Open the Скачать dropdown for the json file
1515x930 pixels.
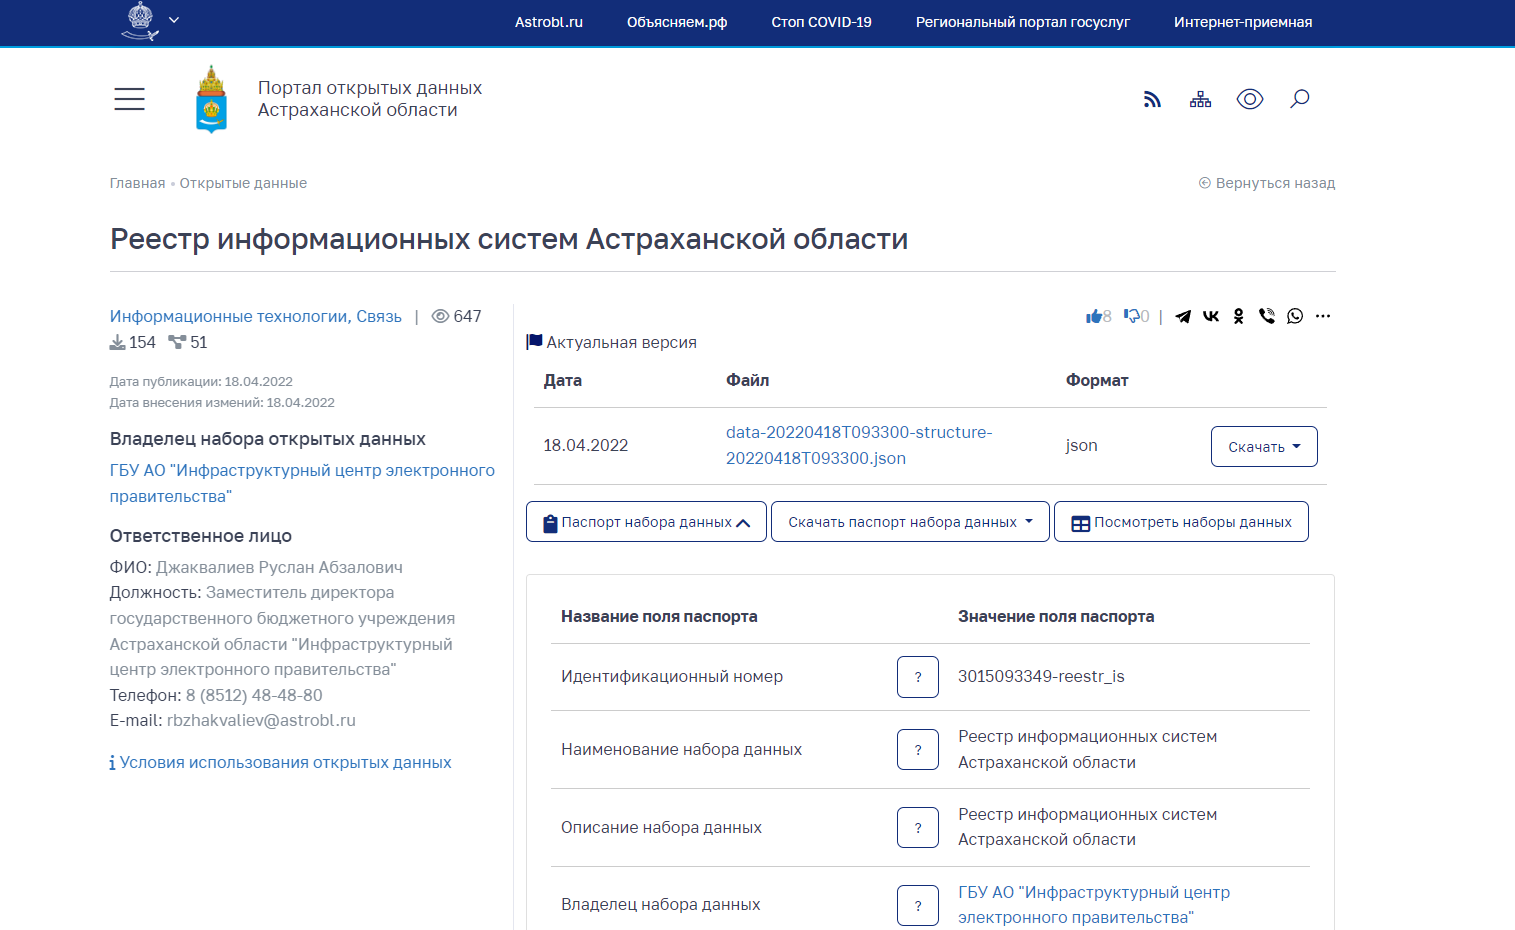1263,447
